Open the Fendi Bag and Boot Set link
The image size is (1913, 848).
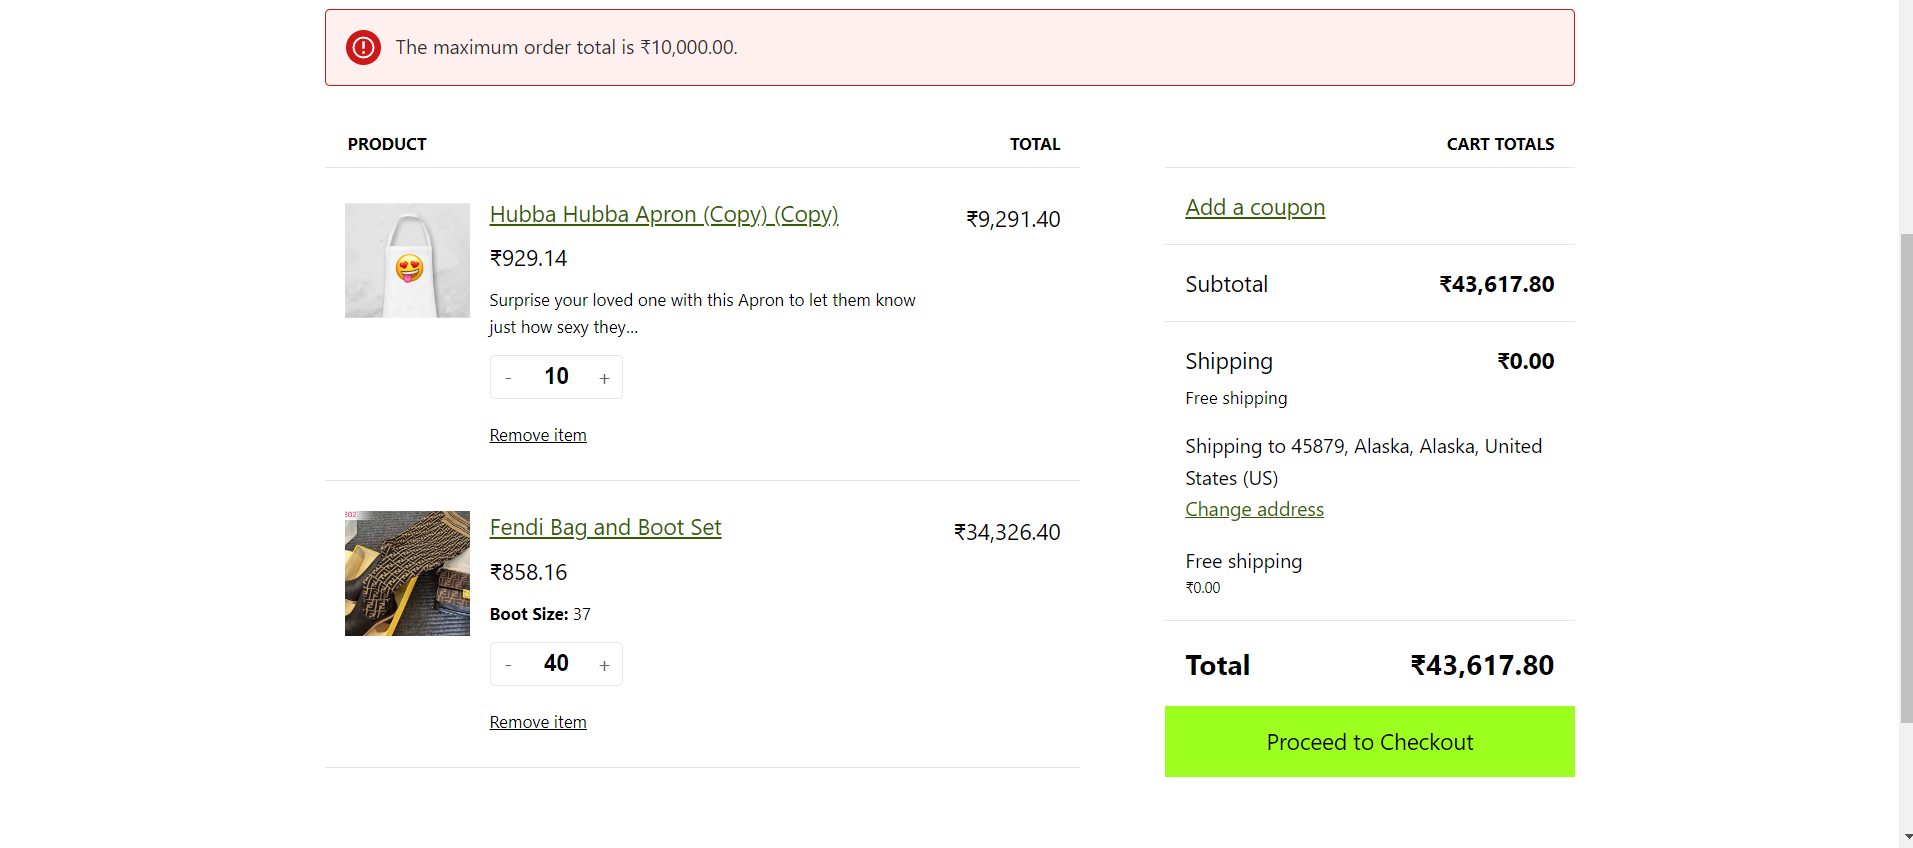605,527
